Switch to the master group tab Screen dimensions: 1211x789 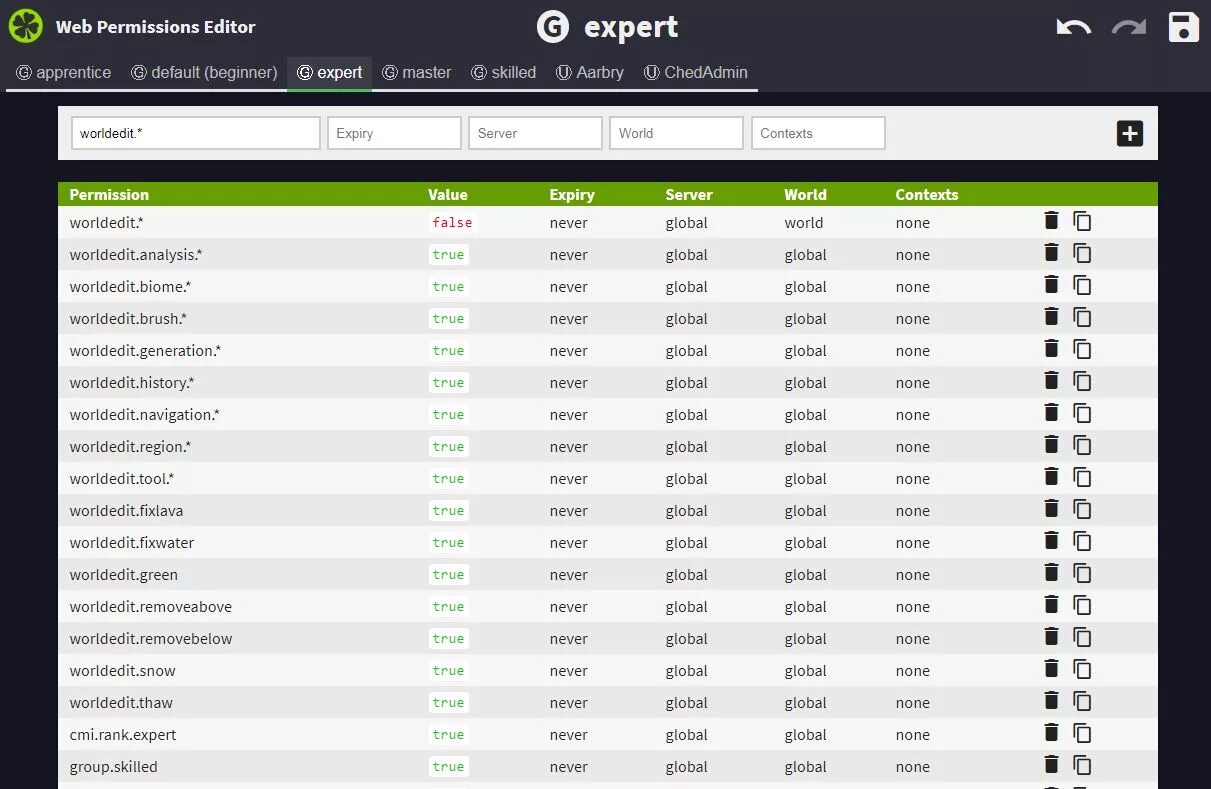coord(417,73)
